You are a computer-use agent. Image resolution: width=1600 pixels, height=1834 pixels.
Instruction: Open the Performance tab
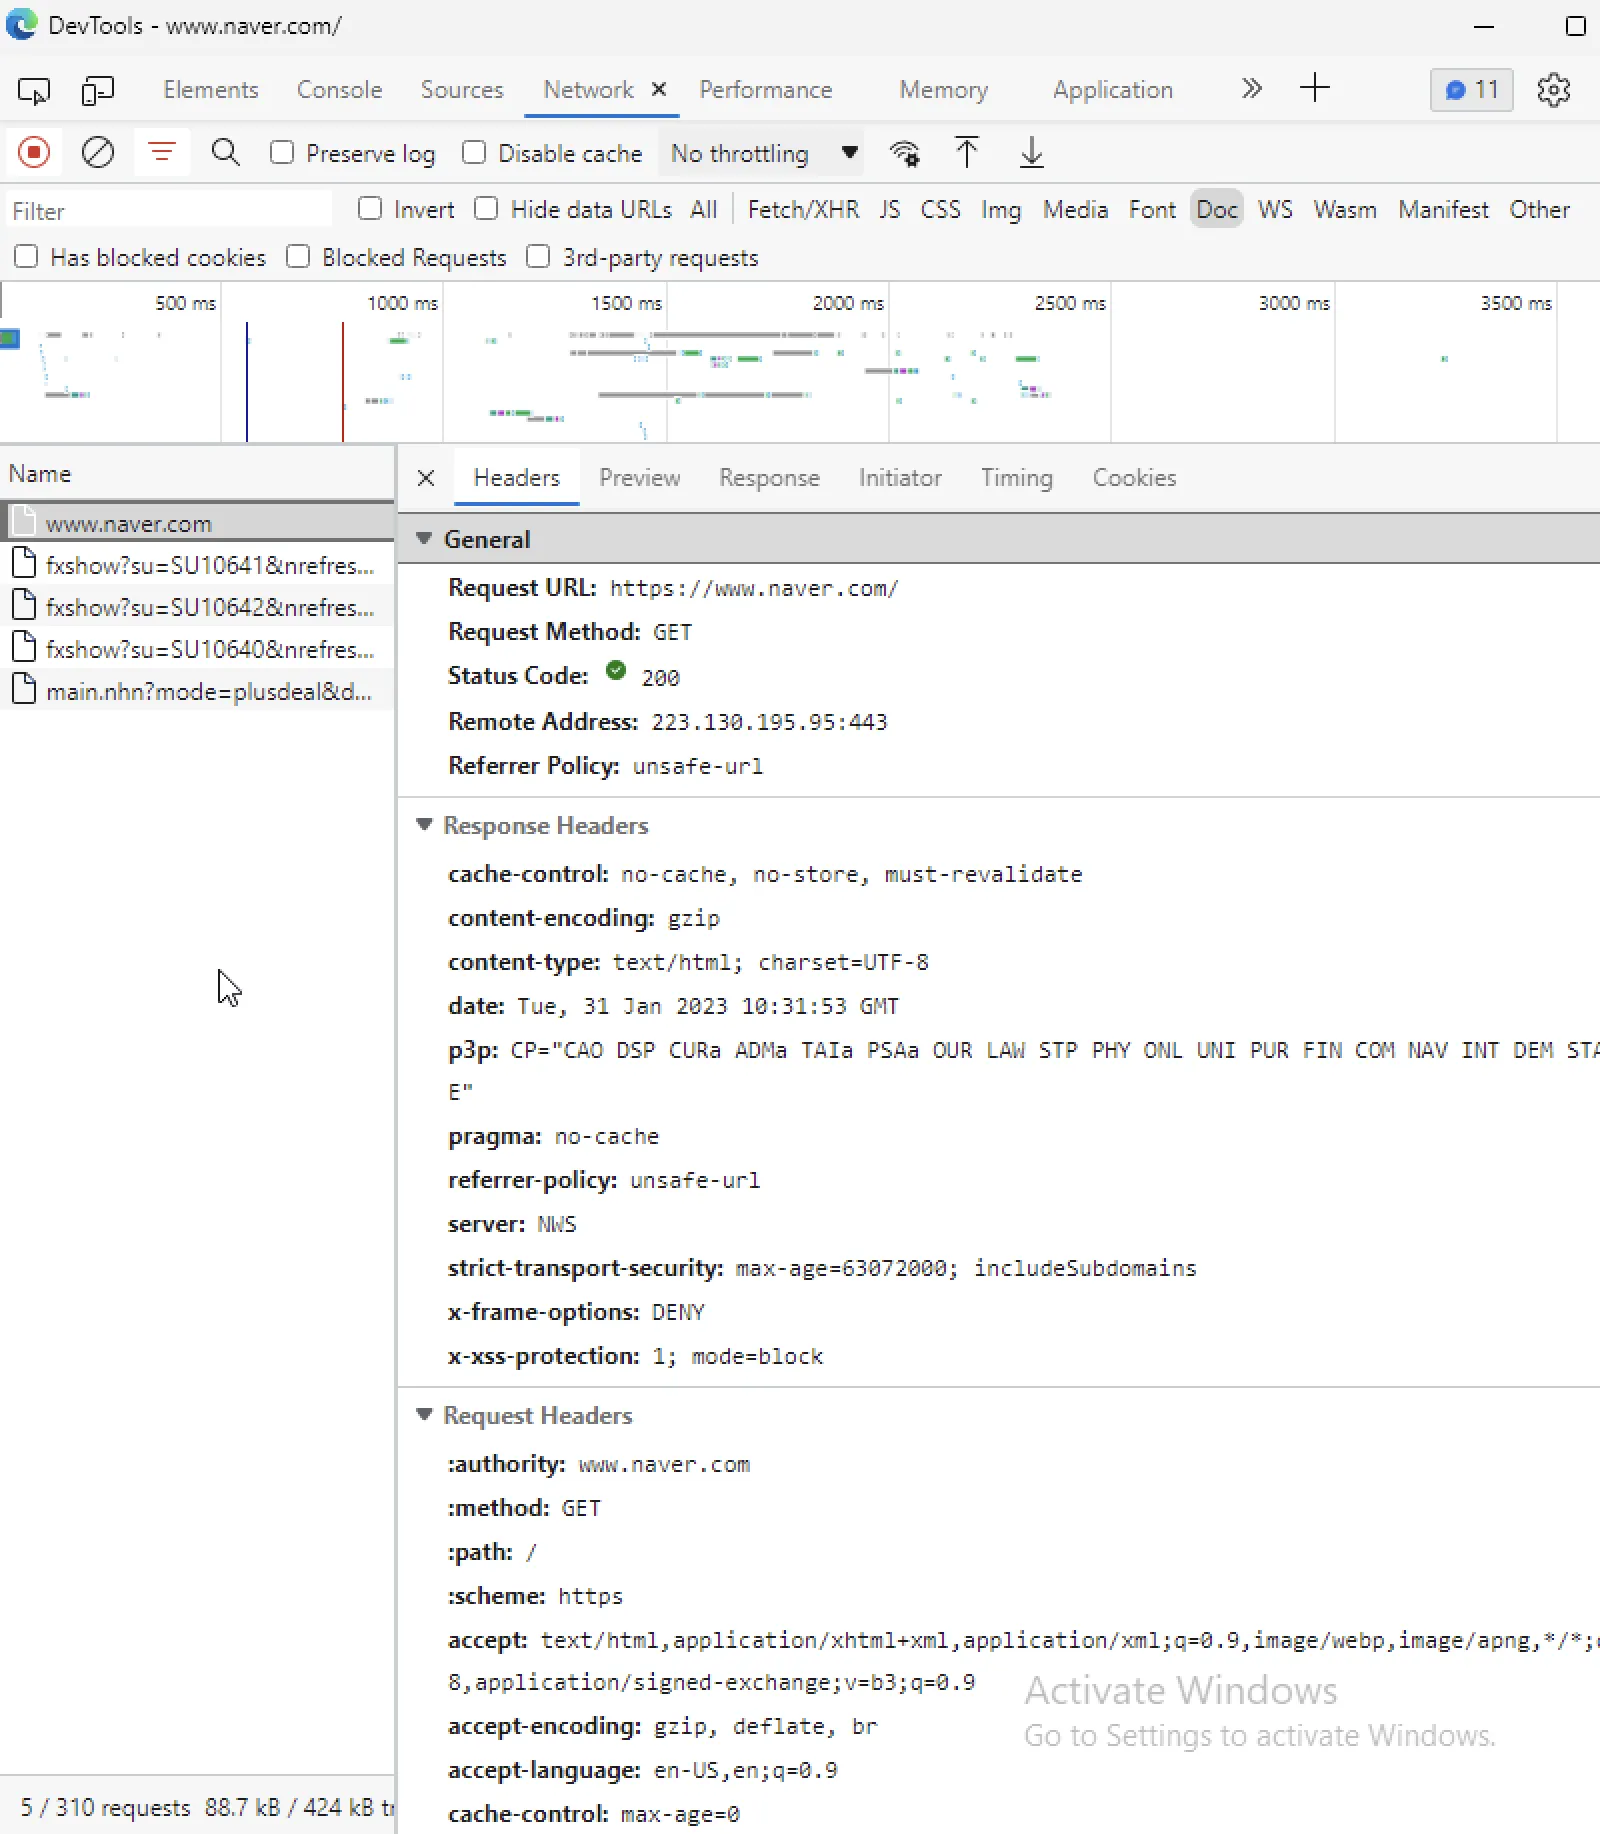[766, 90]
